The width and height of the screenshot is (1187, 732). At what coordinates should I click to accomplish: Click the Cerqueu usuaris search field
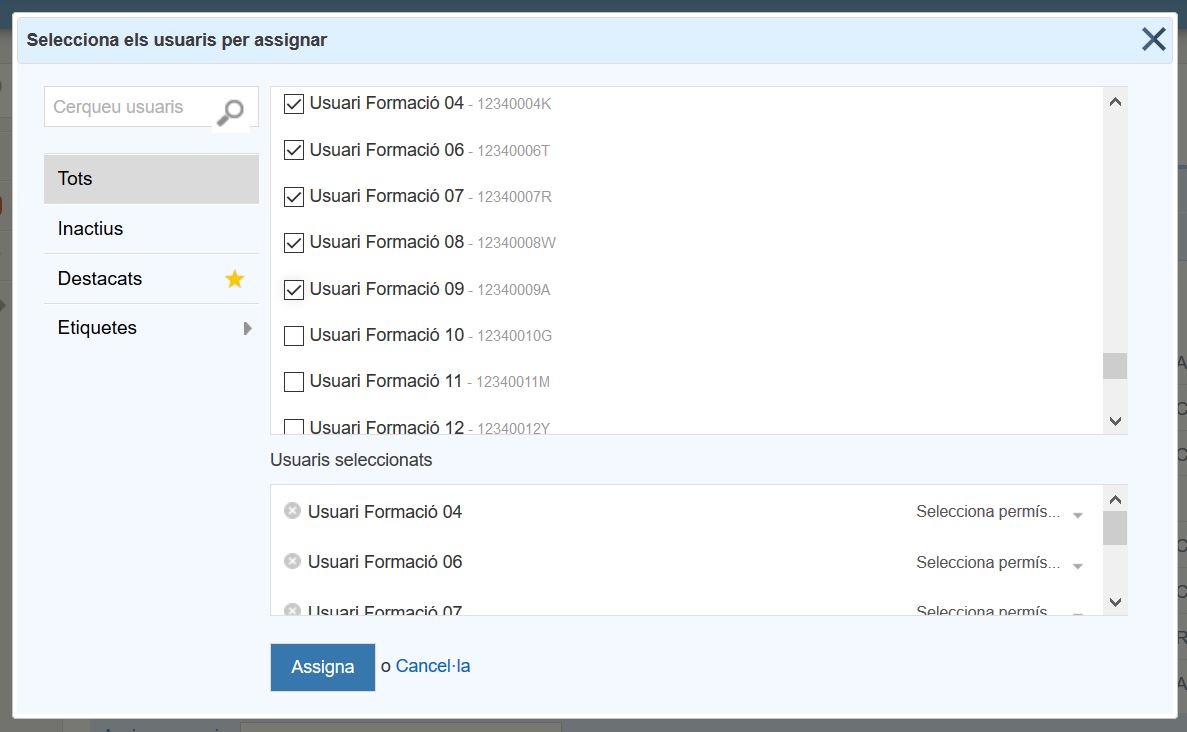click(x=128, y=107)
